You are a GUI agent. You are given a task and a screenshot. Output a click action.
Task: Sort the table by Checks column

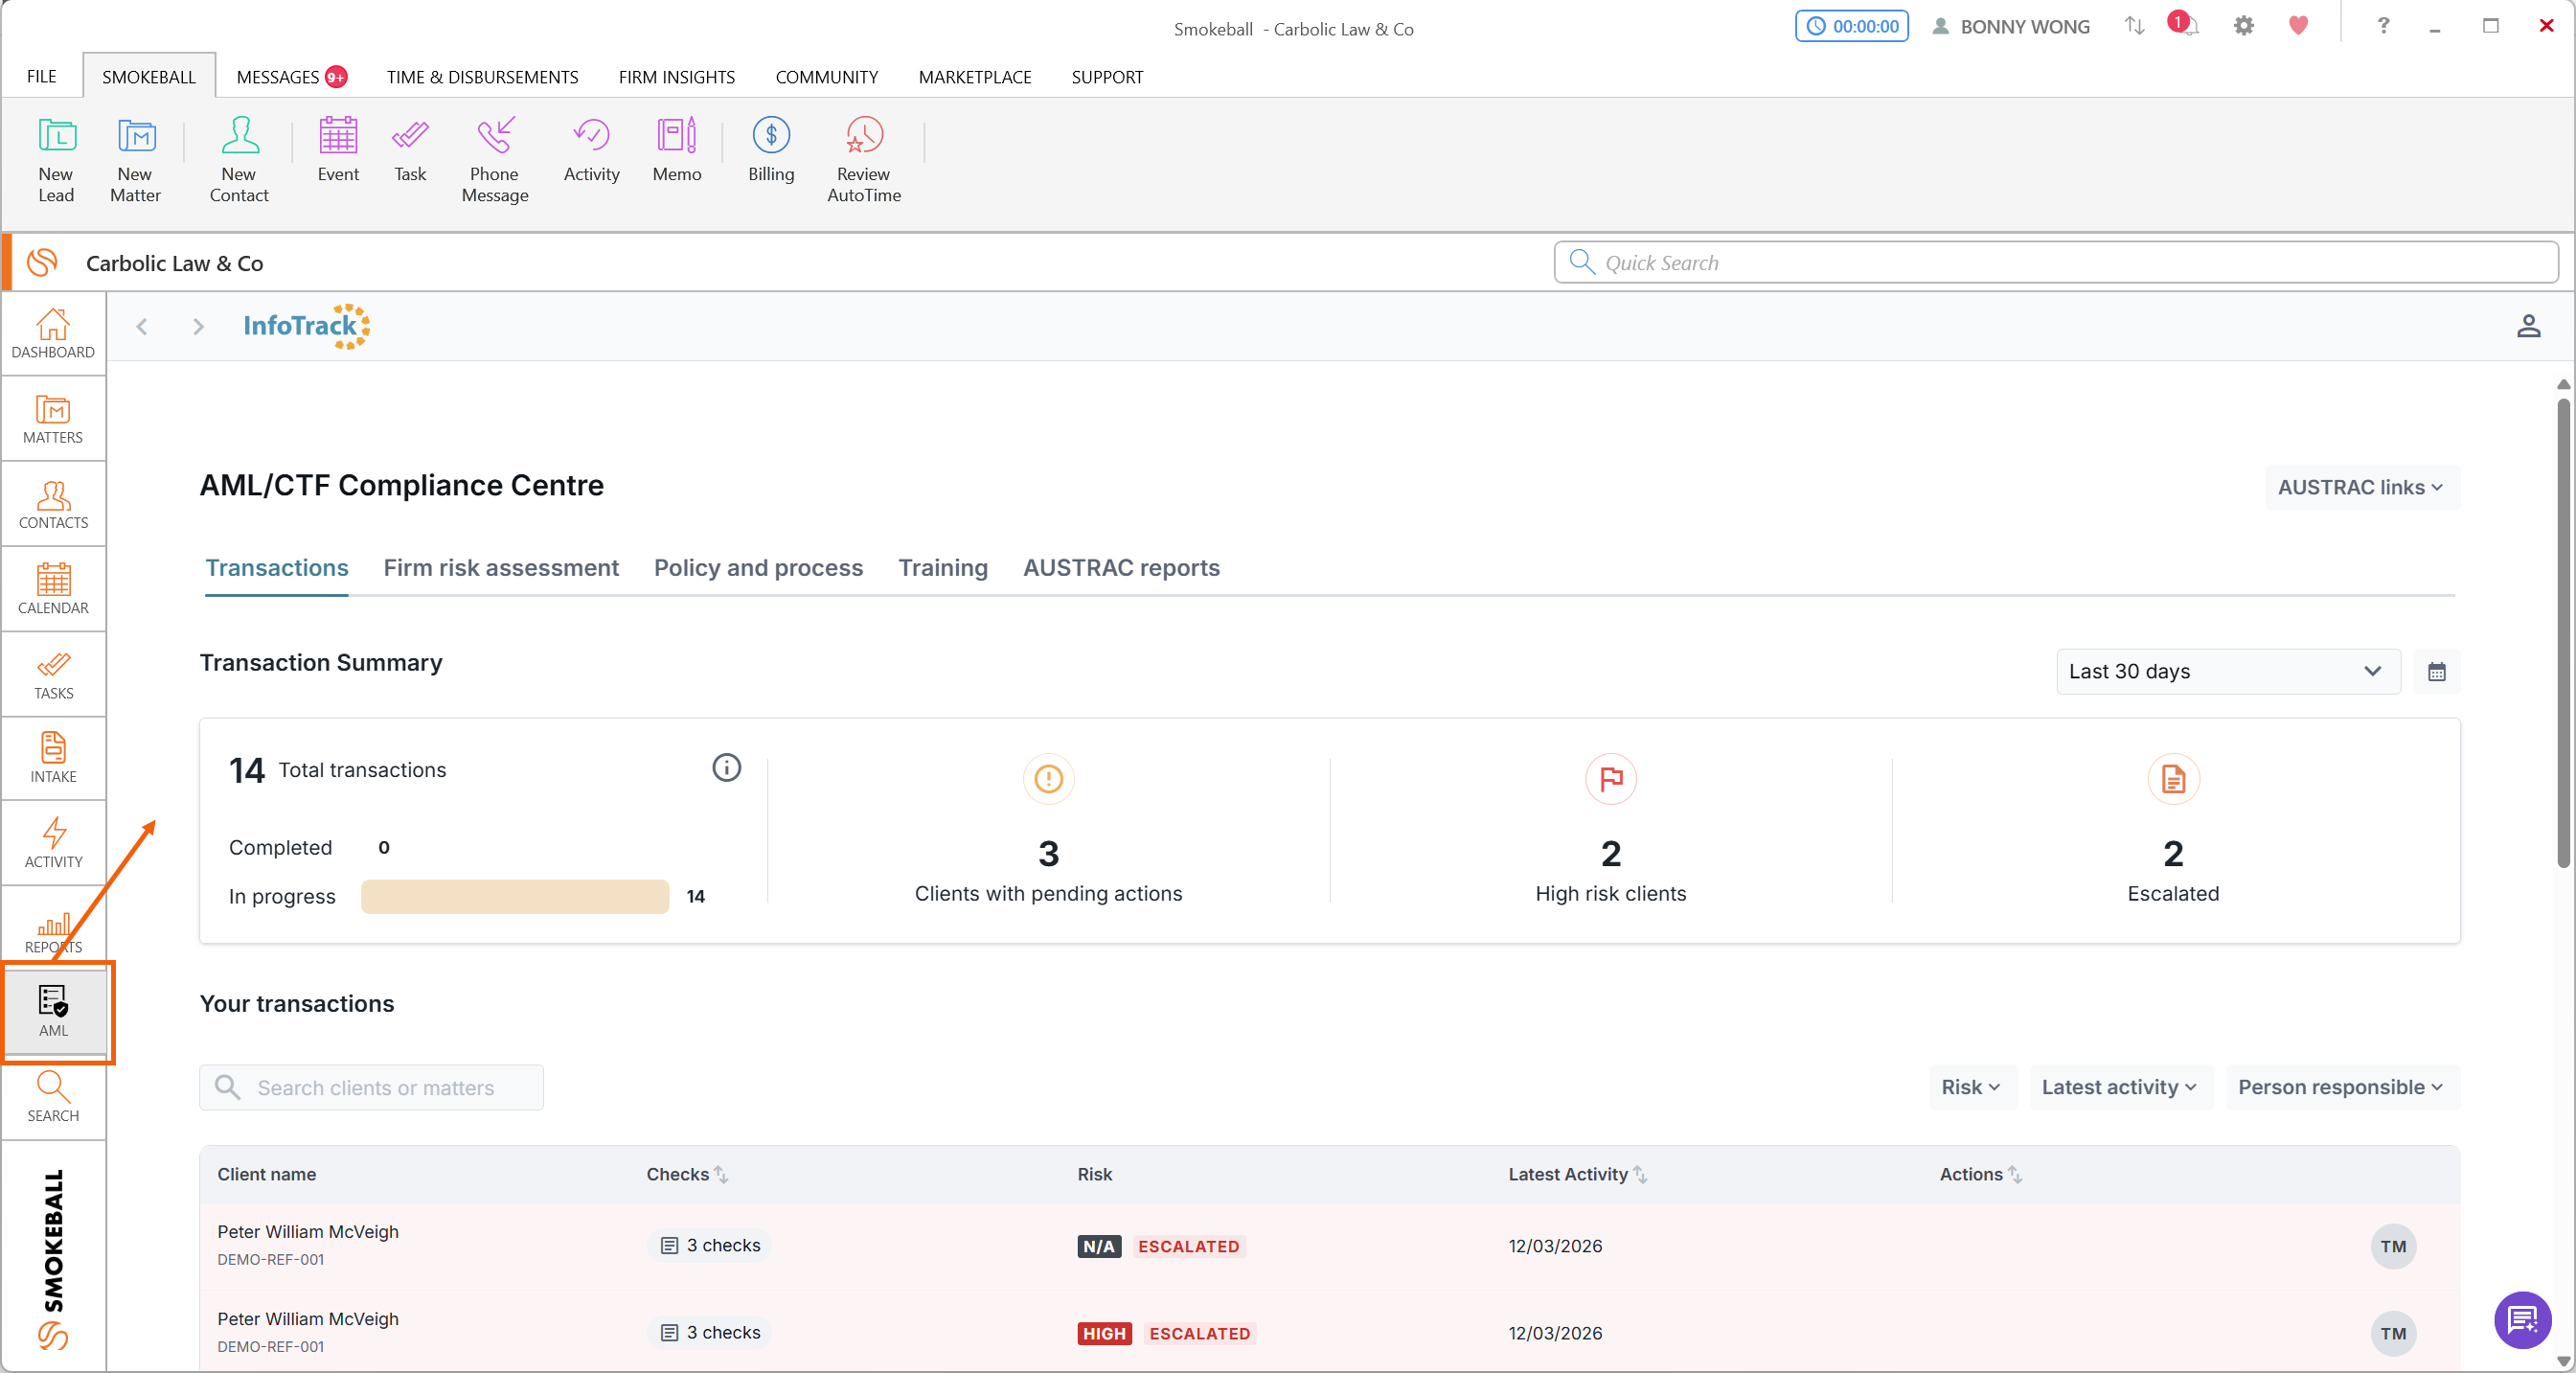pyautogui.click(x=720, y=1174)
